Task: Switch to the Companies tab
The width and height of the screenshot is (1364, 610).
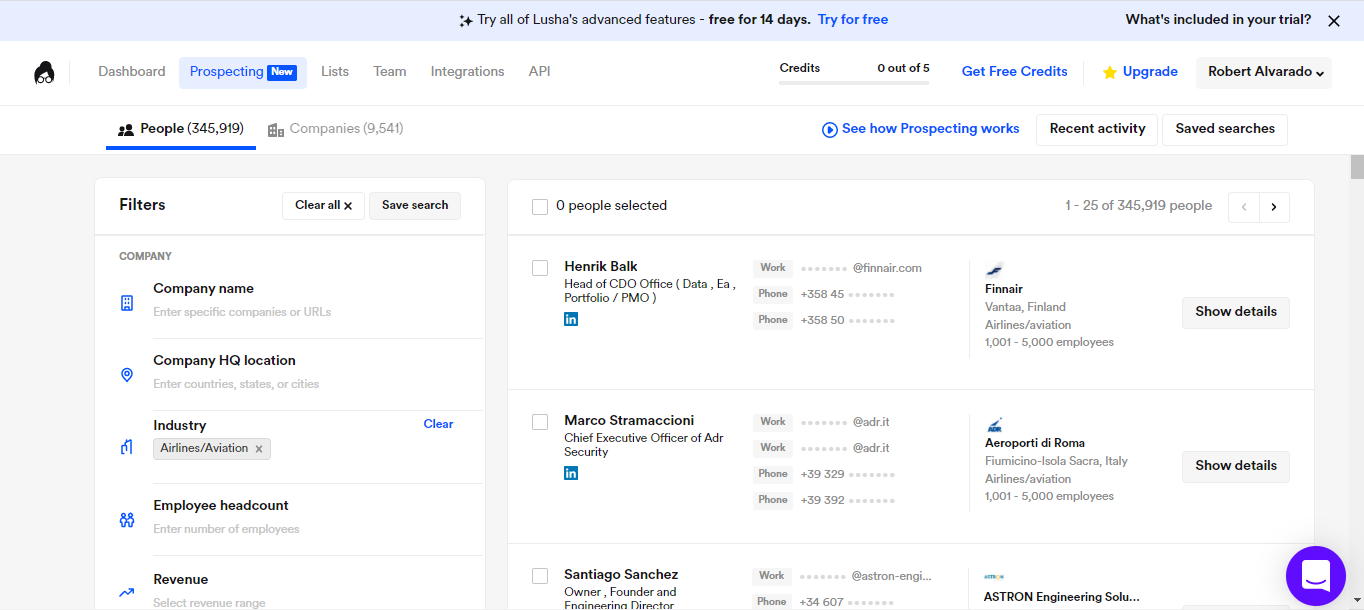Action: point(336,129)
